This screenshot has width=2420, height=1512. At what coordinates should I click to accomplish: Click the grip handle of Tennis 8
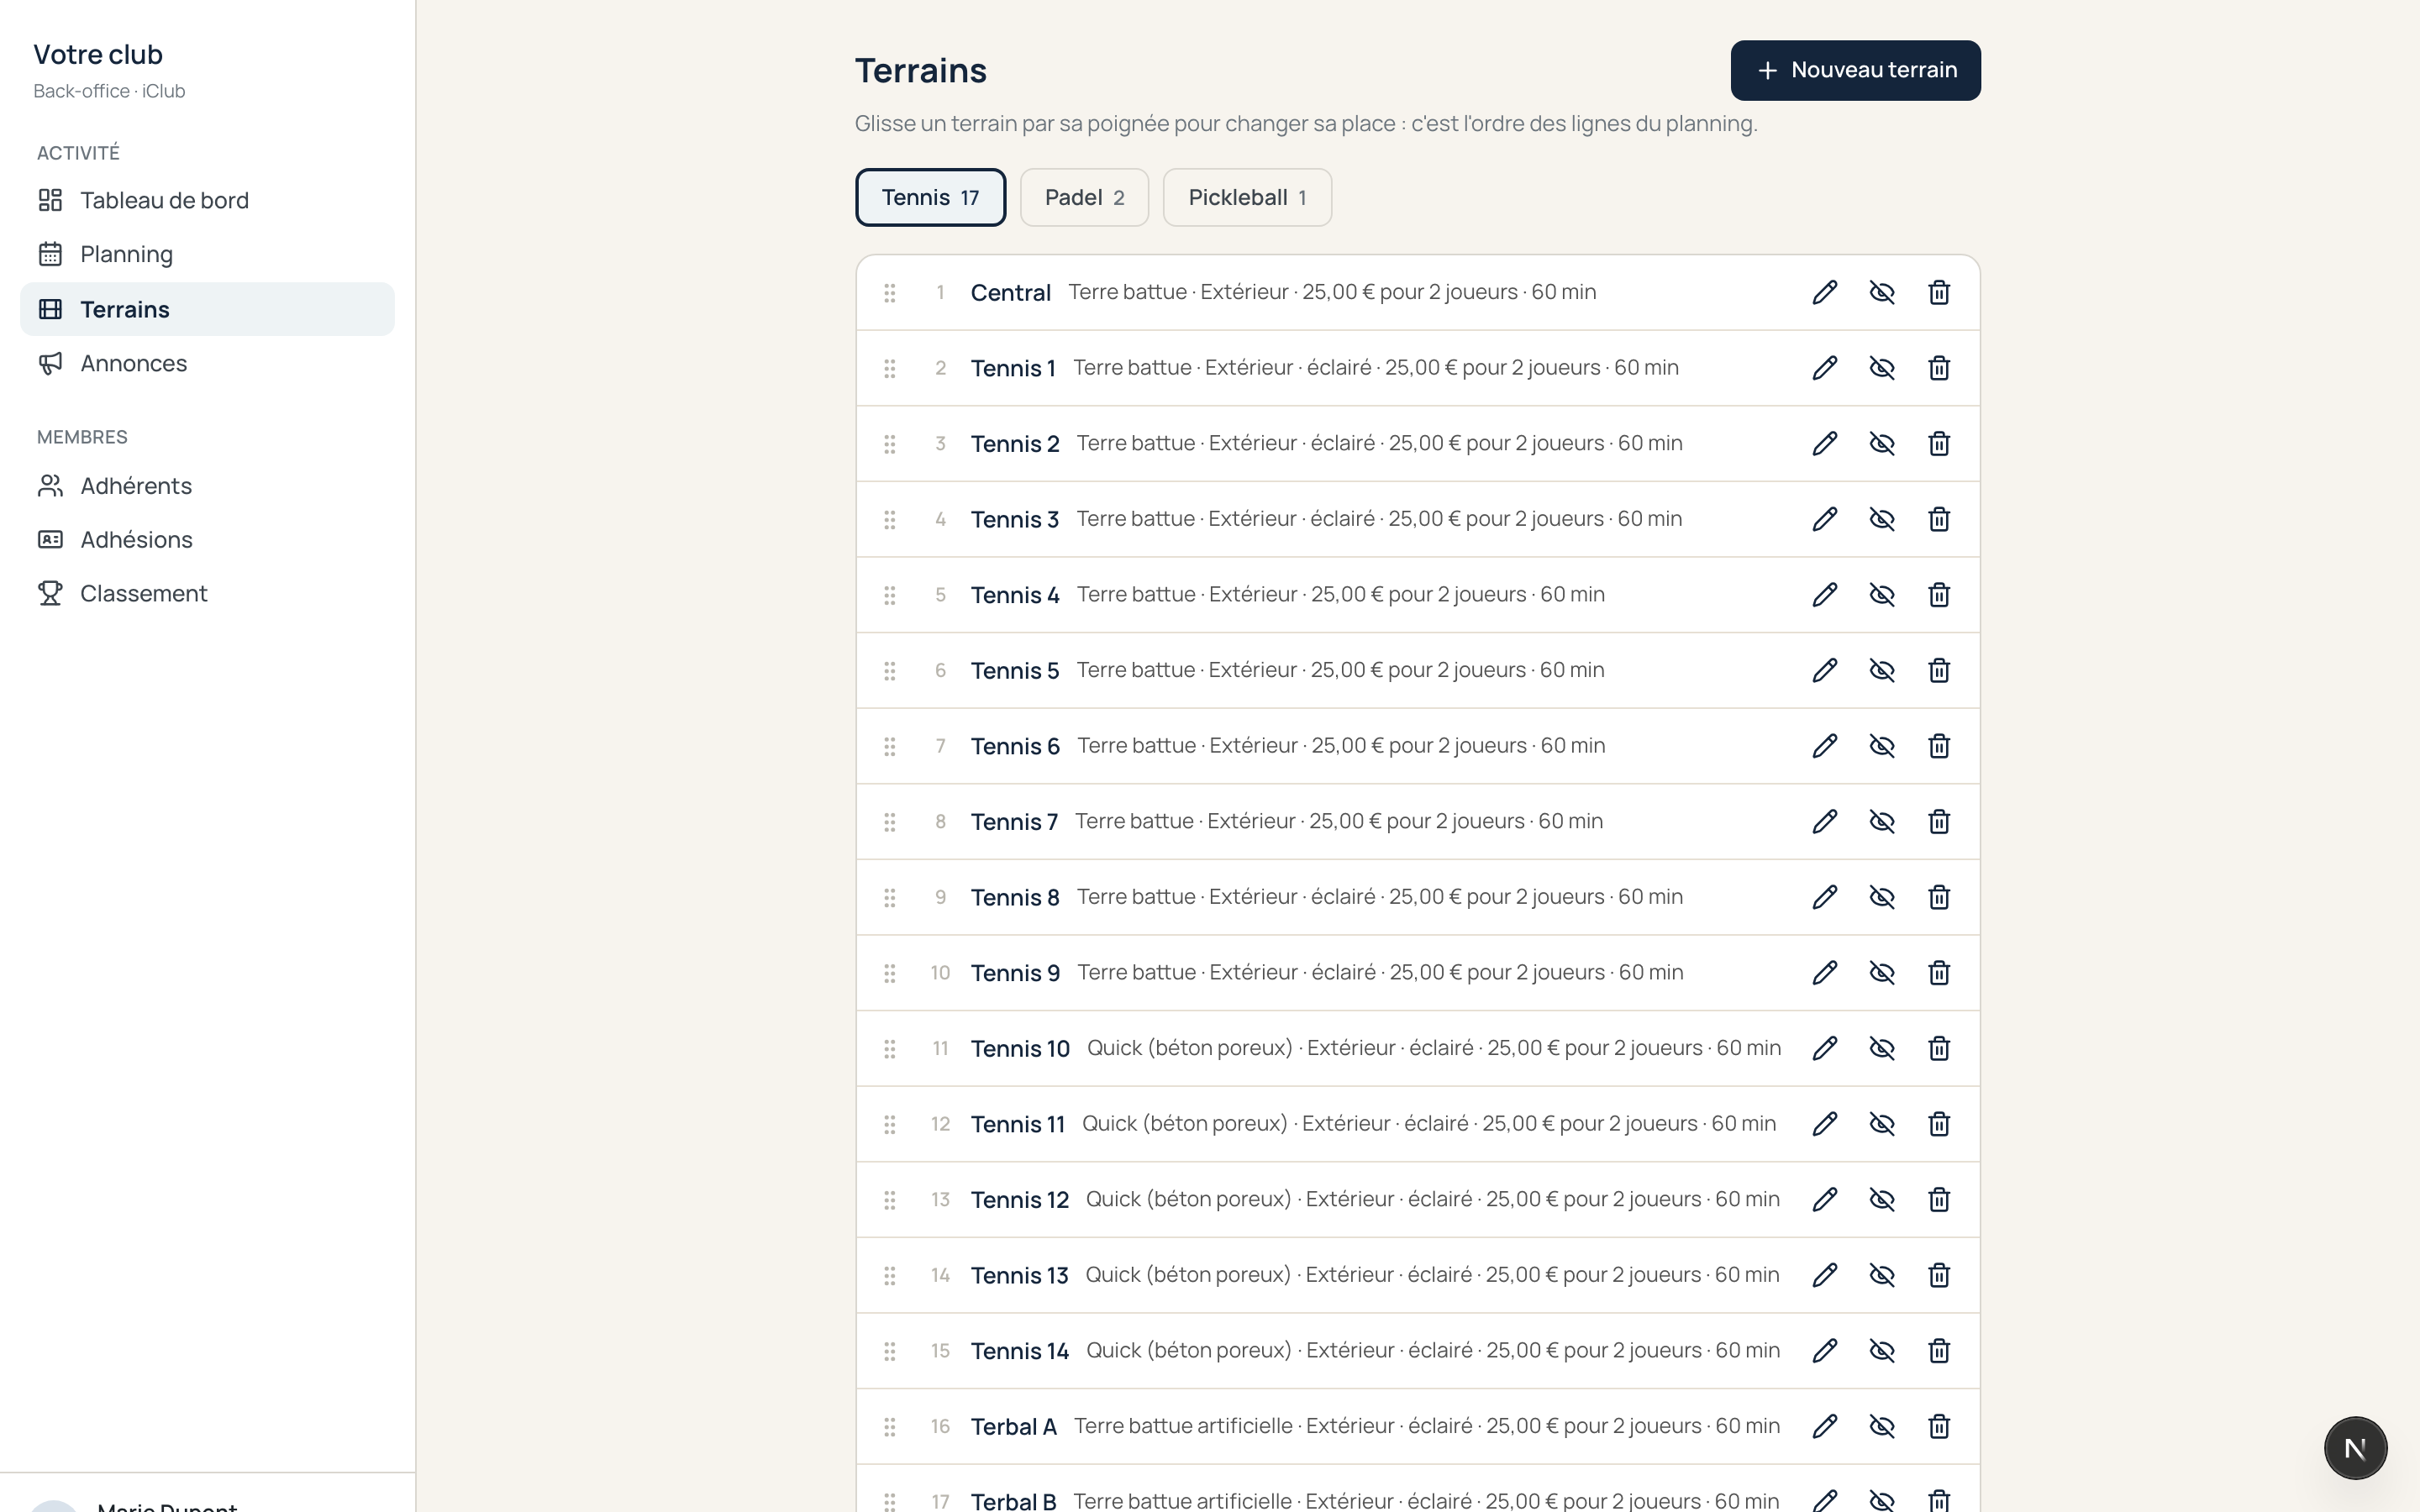889,897
